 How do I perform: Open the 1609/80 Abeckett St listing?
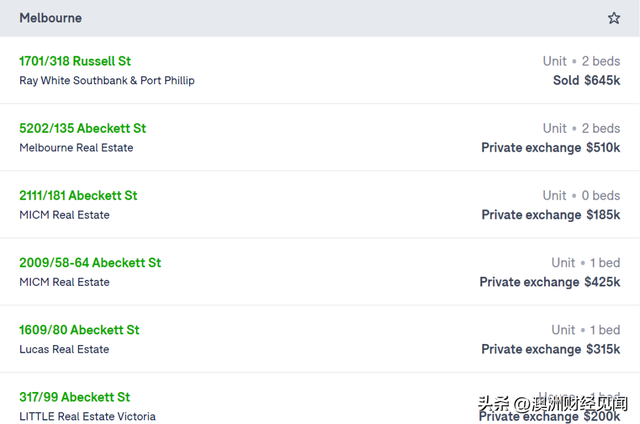click(x=79, y=330)
